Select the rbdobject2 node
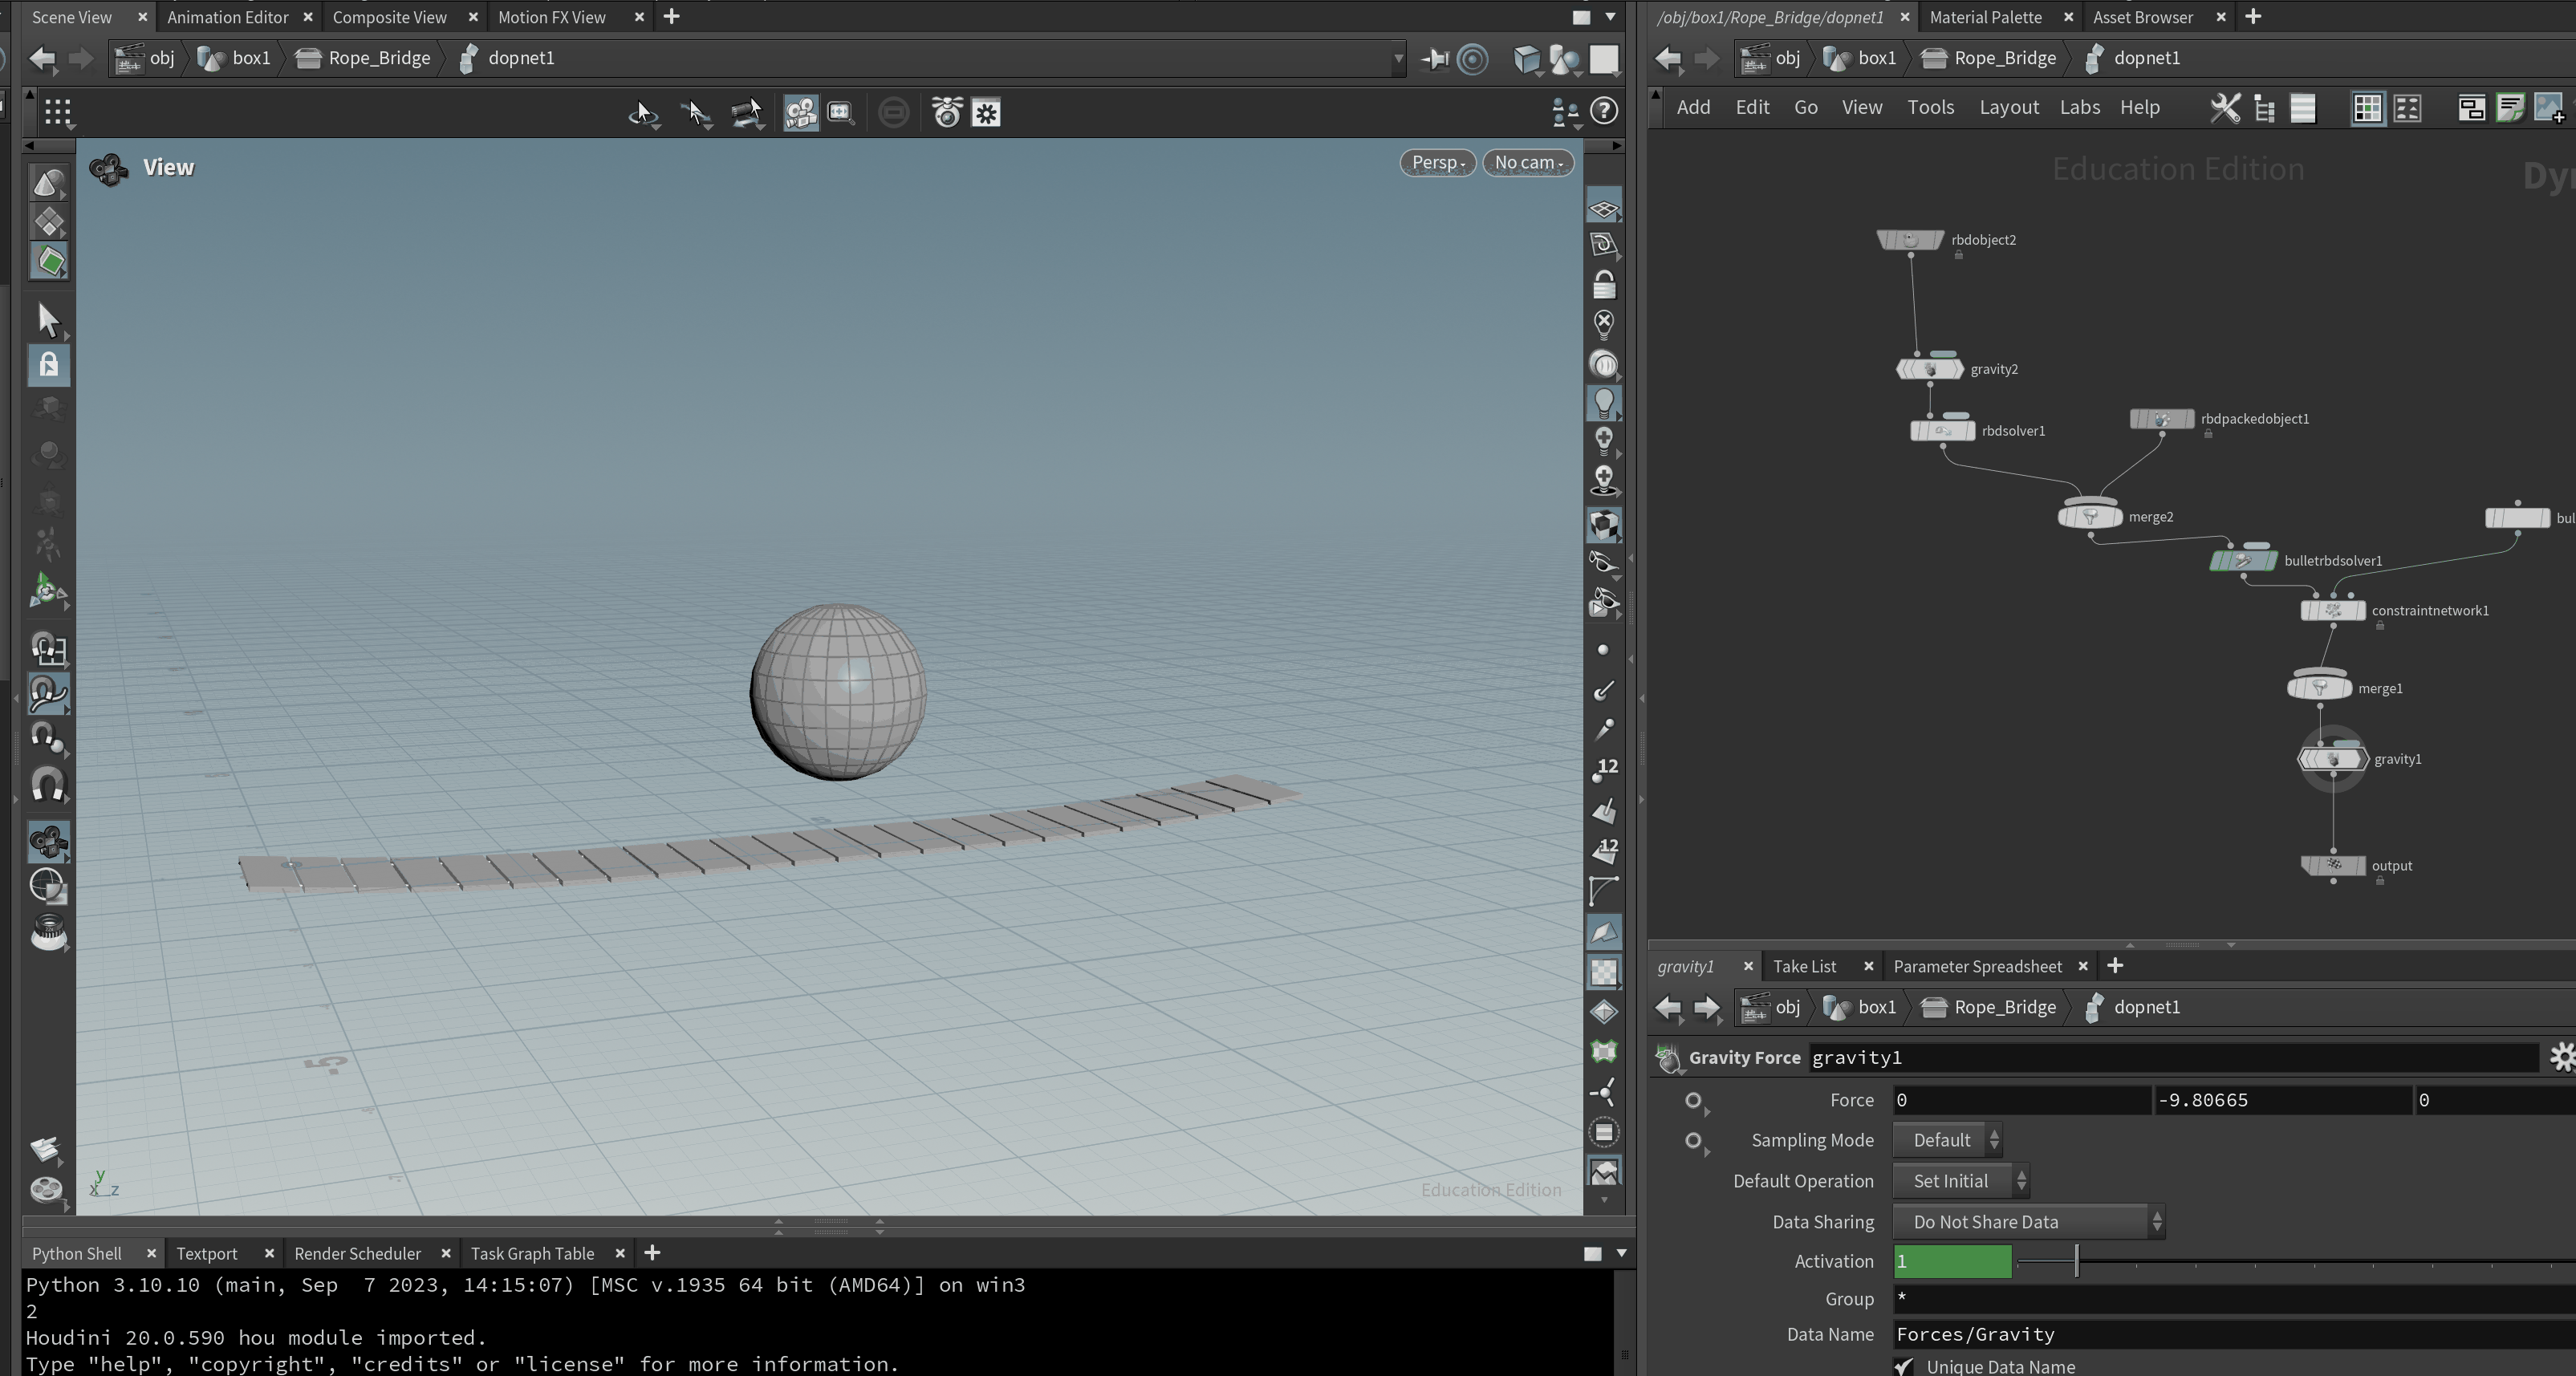 [x=1910, y=240]
